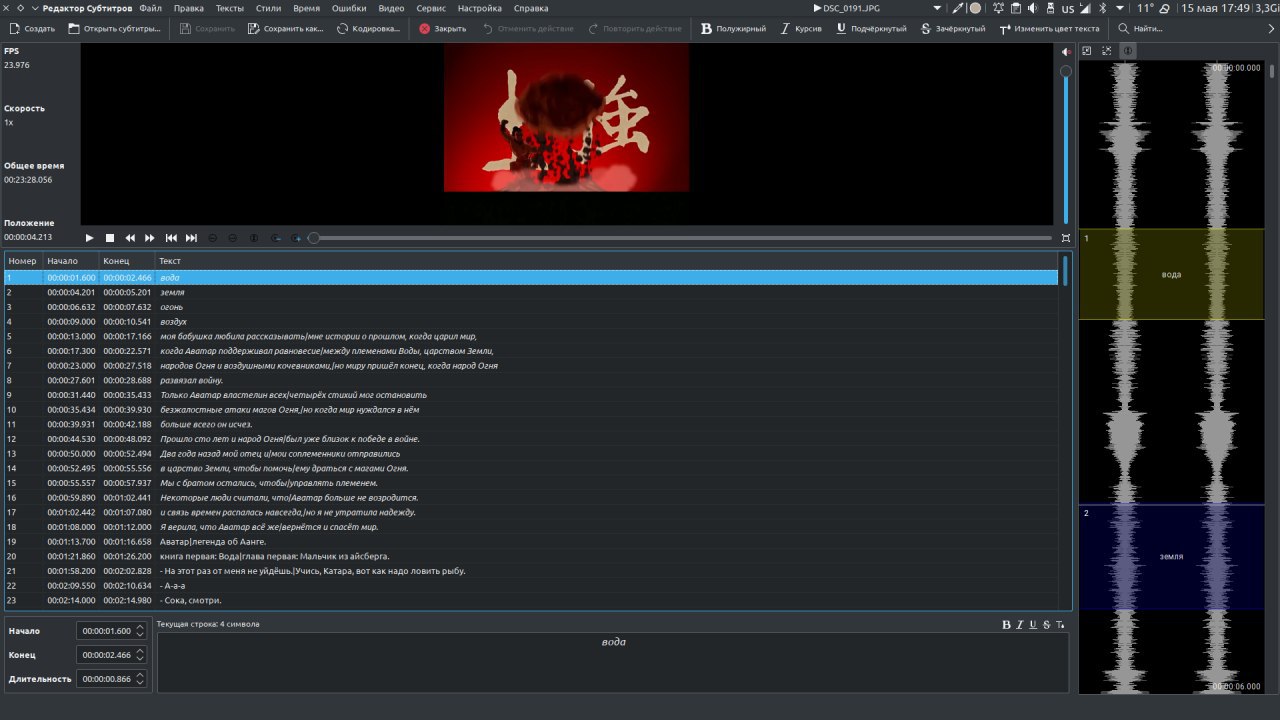This screenshot has width=1280, height=720.
Task: Expand the tray arrow next to Bluetooth
Action: coord(1120,8)
